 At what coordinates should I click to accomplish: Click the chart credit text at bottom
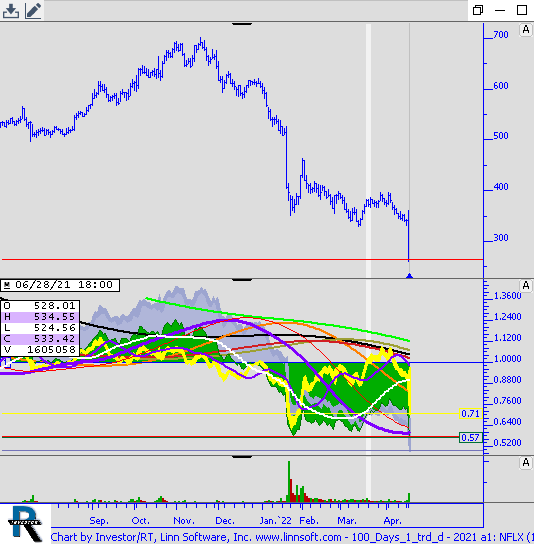click(292, 537)
